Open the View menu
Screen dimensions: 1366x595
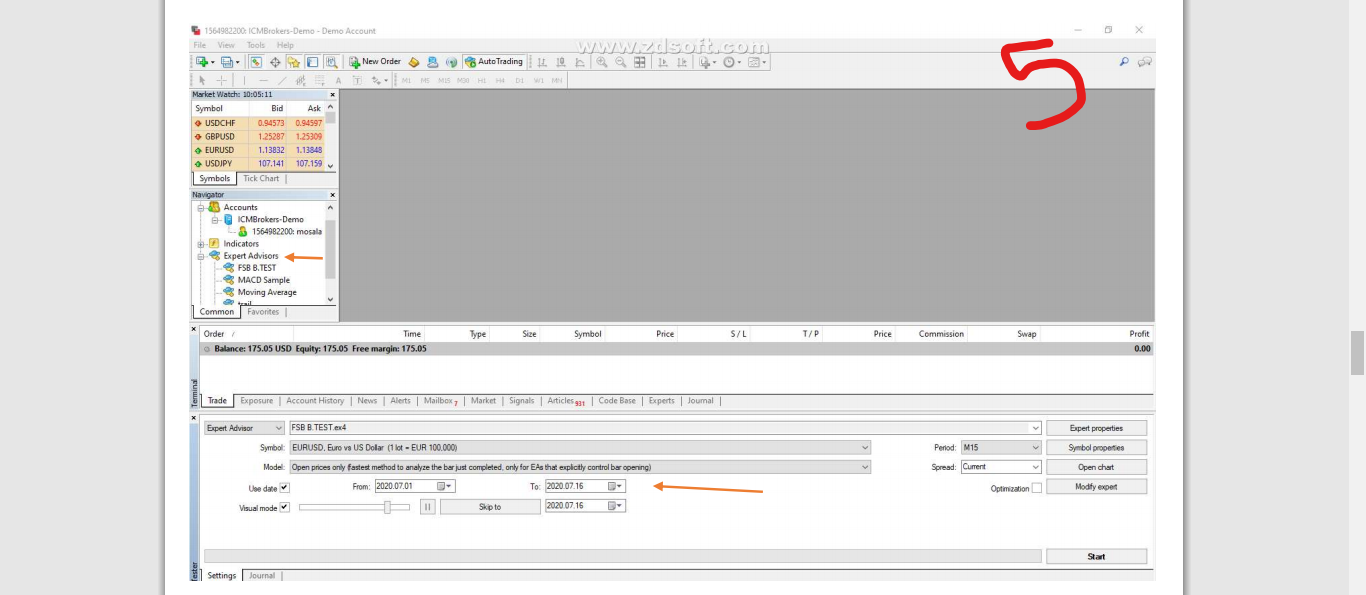[226, 45]
